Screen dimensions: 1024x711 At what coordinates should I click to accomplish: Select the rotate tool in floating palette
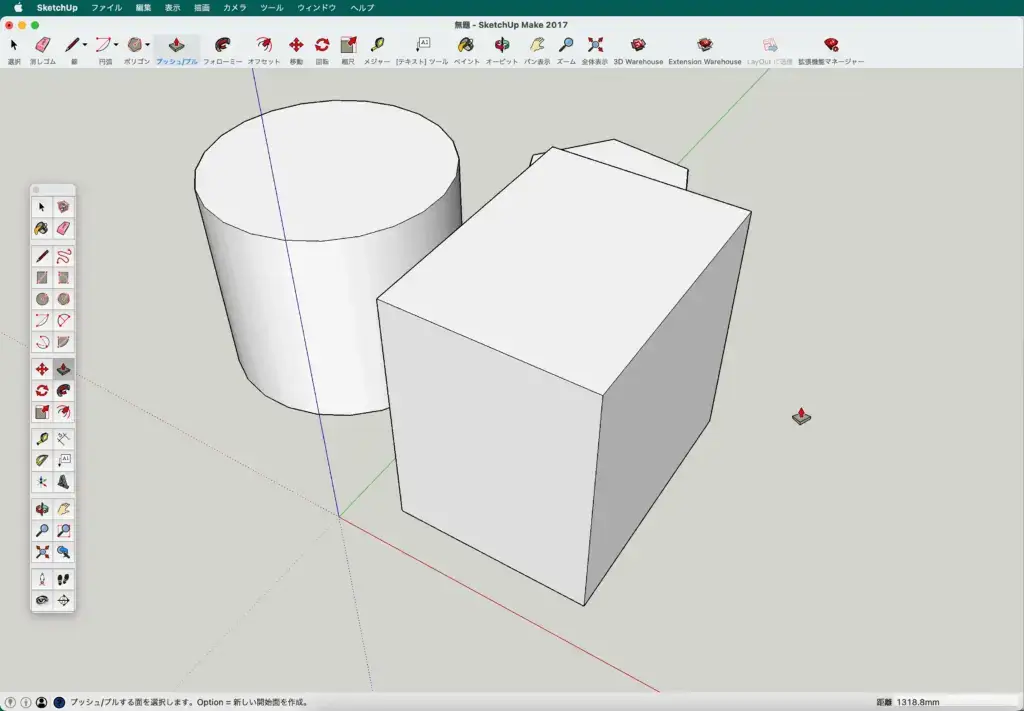click(x=42, y=390)
